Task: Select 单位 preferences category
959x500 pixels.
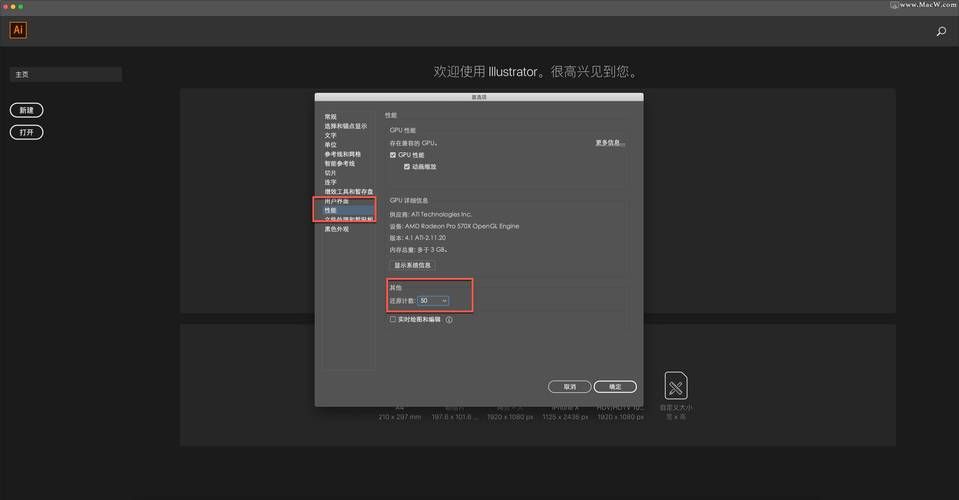Action: 330,145
